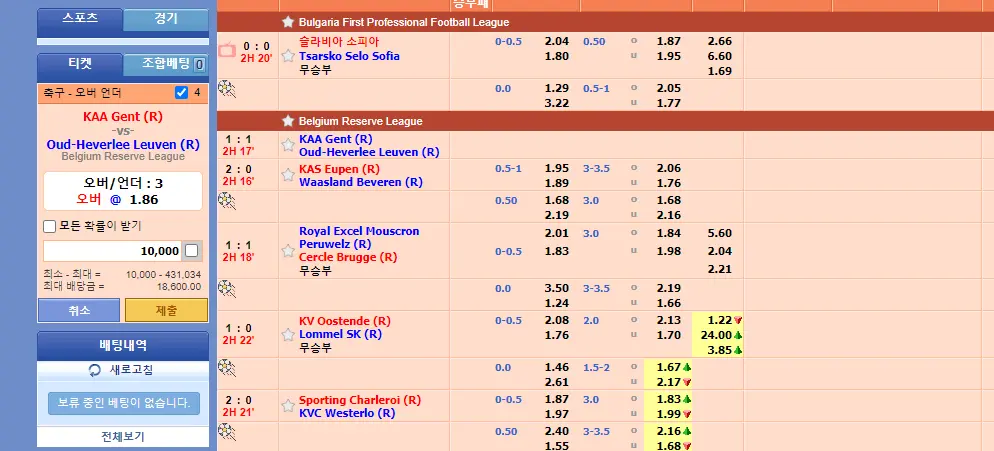Choose KAS Eupen over odds 2.06

669,168
